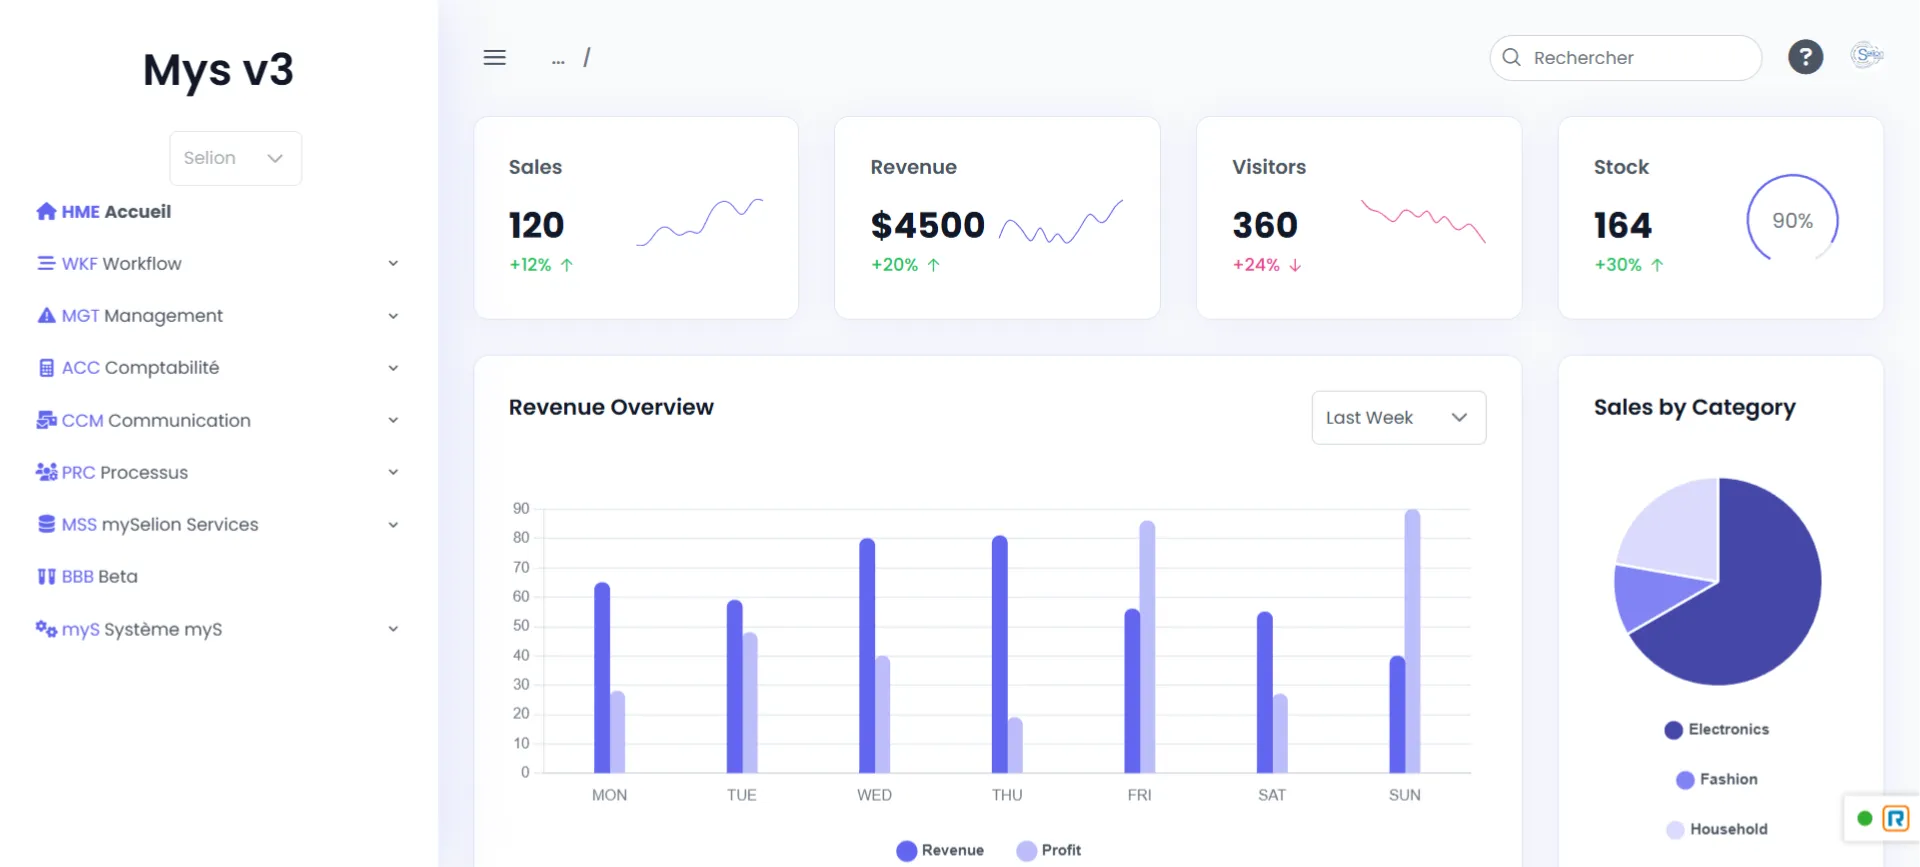This screenshot has width=1920, height=867.
Task: Expand MGT Management chevron
Action: click(x=393, y=315)
